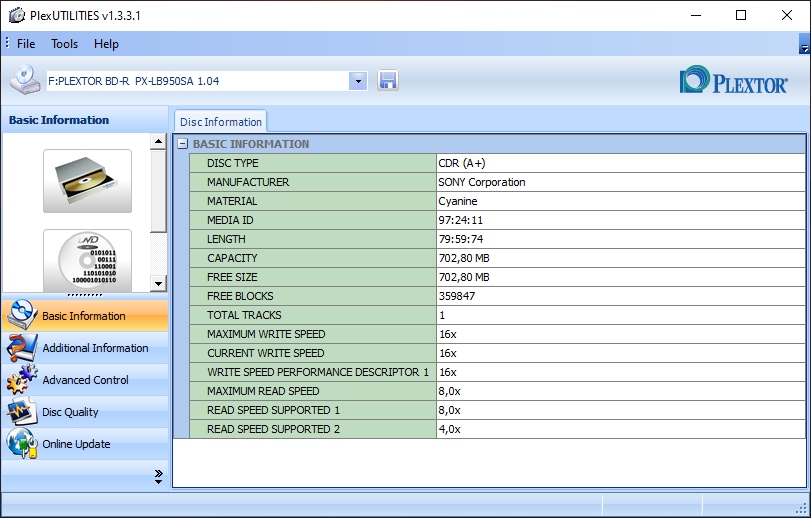The image size is (811, 518).
Task: Click the sidebar scrollbar down arrow
Action: click(x=158, y=283)
